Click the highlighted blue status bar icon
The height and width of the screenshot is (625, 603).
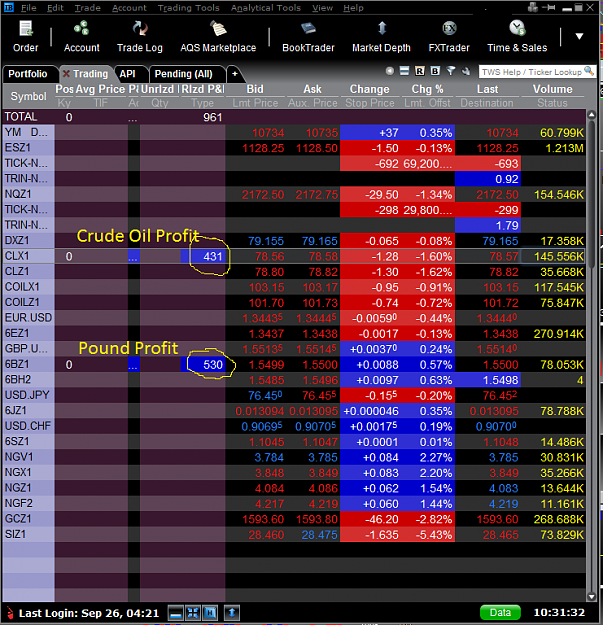tap(210, 613)
